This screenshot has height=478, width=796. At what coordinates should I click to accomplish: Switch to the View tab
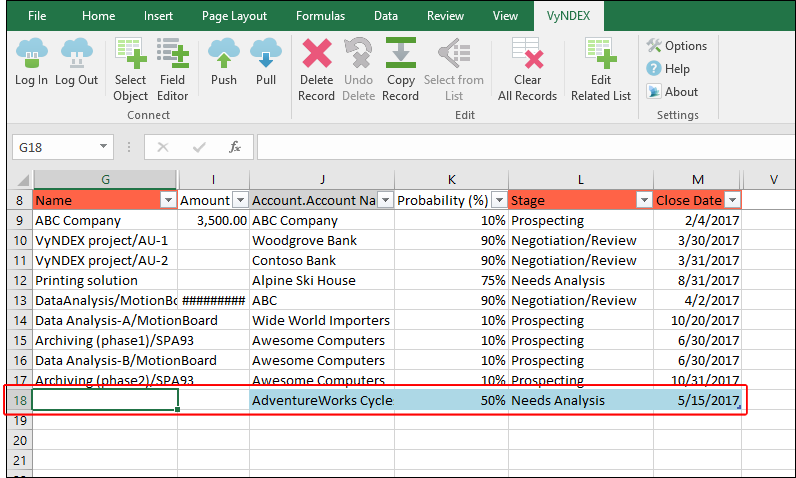point(505,16)
